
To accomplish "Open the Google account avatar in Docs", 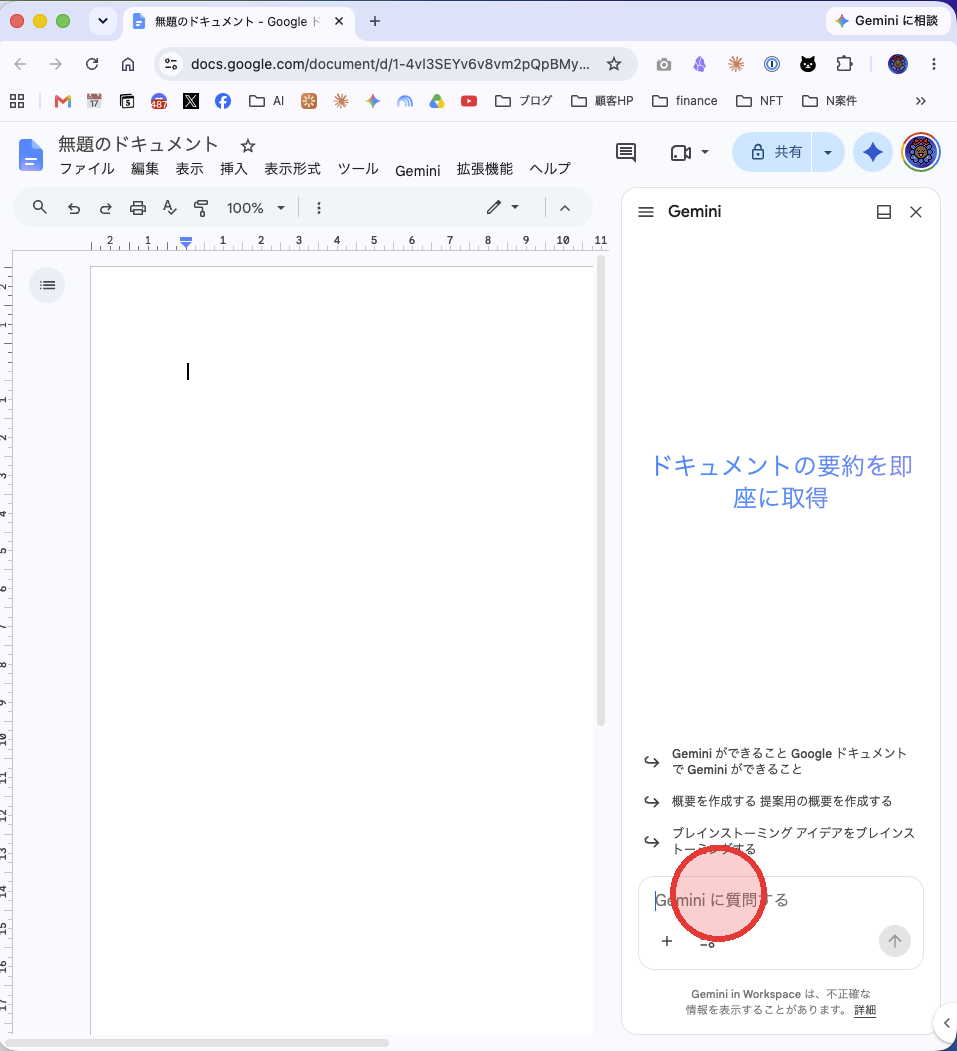I will pyautogui.click(x=921, y=152).
